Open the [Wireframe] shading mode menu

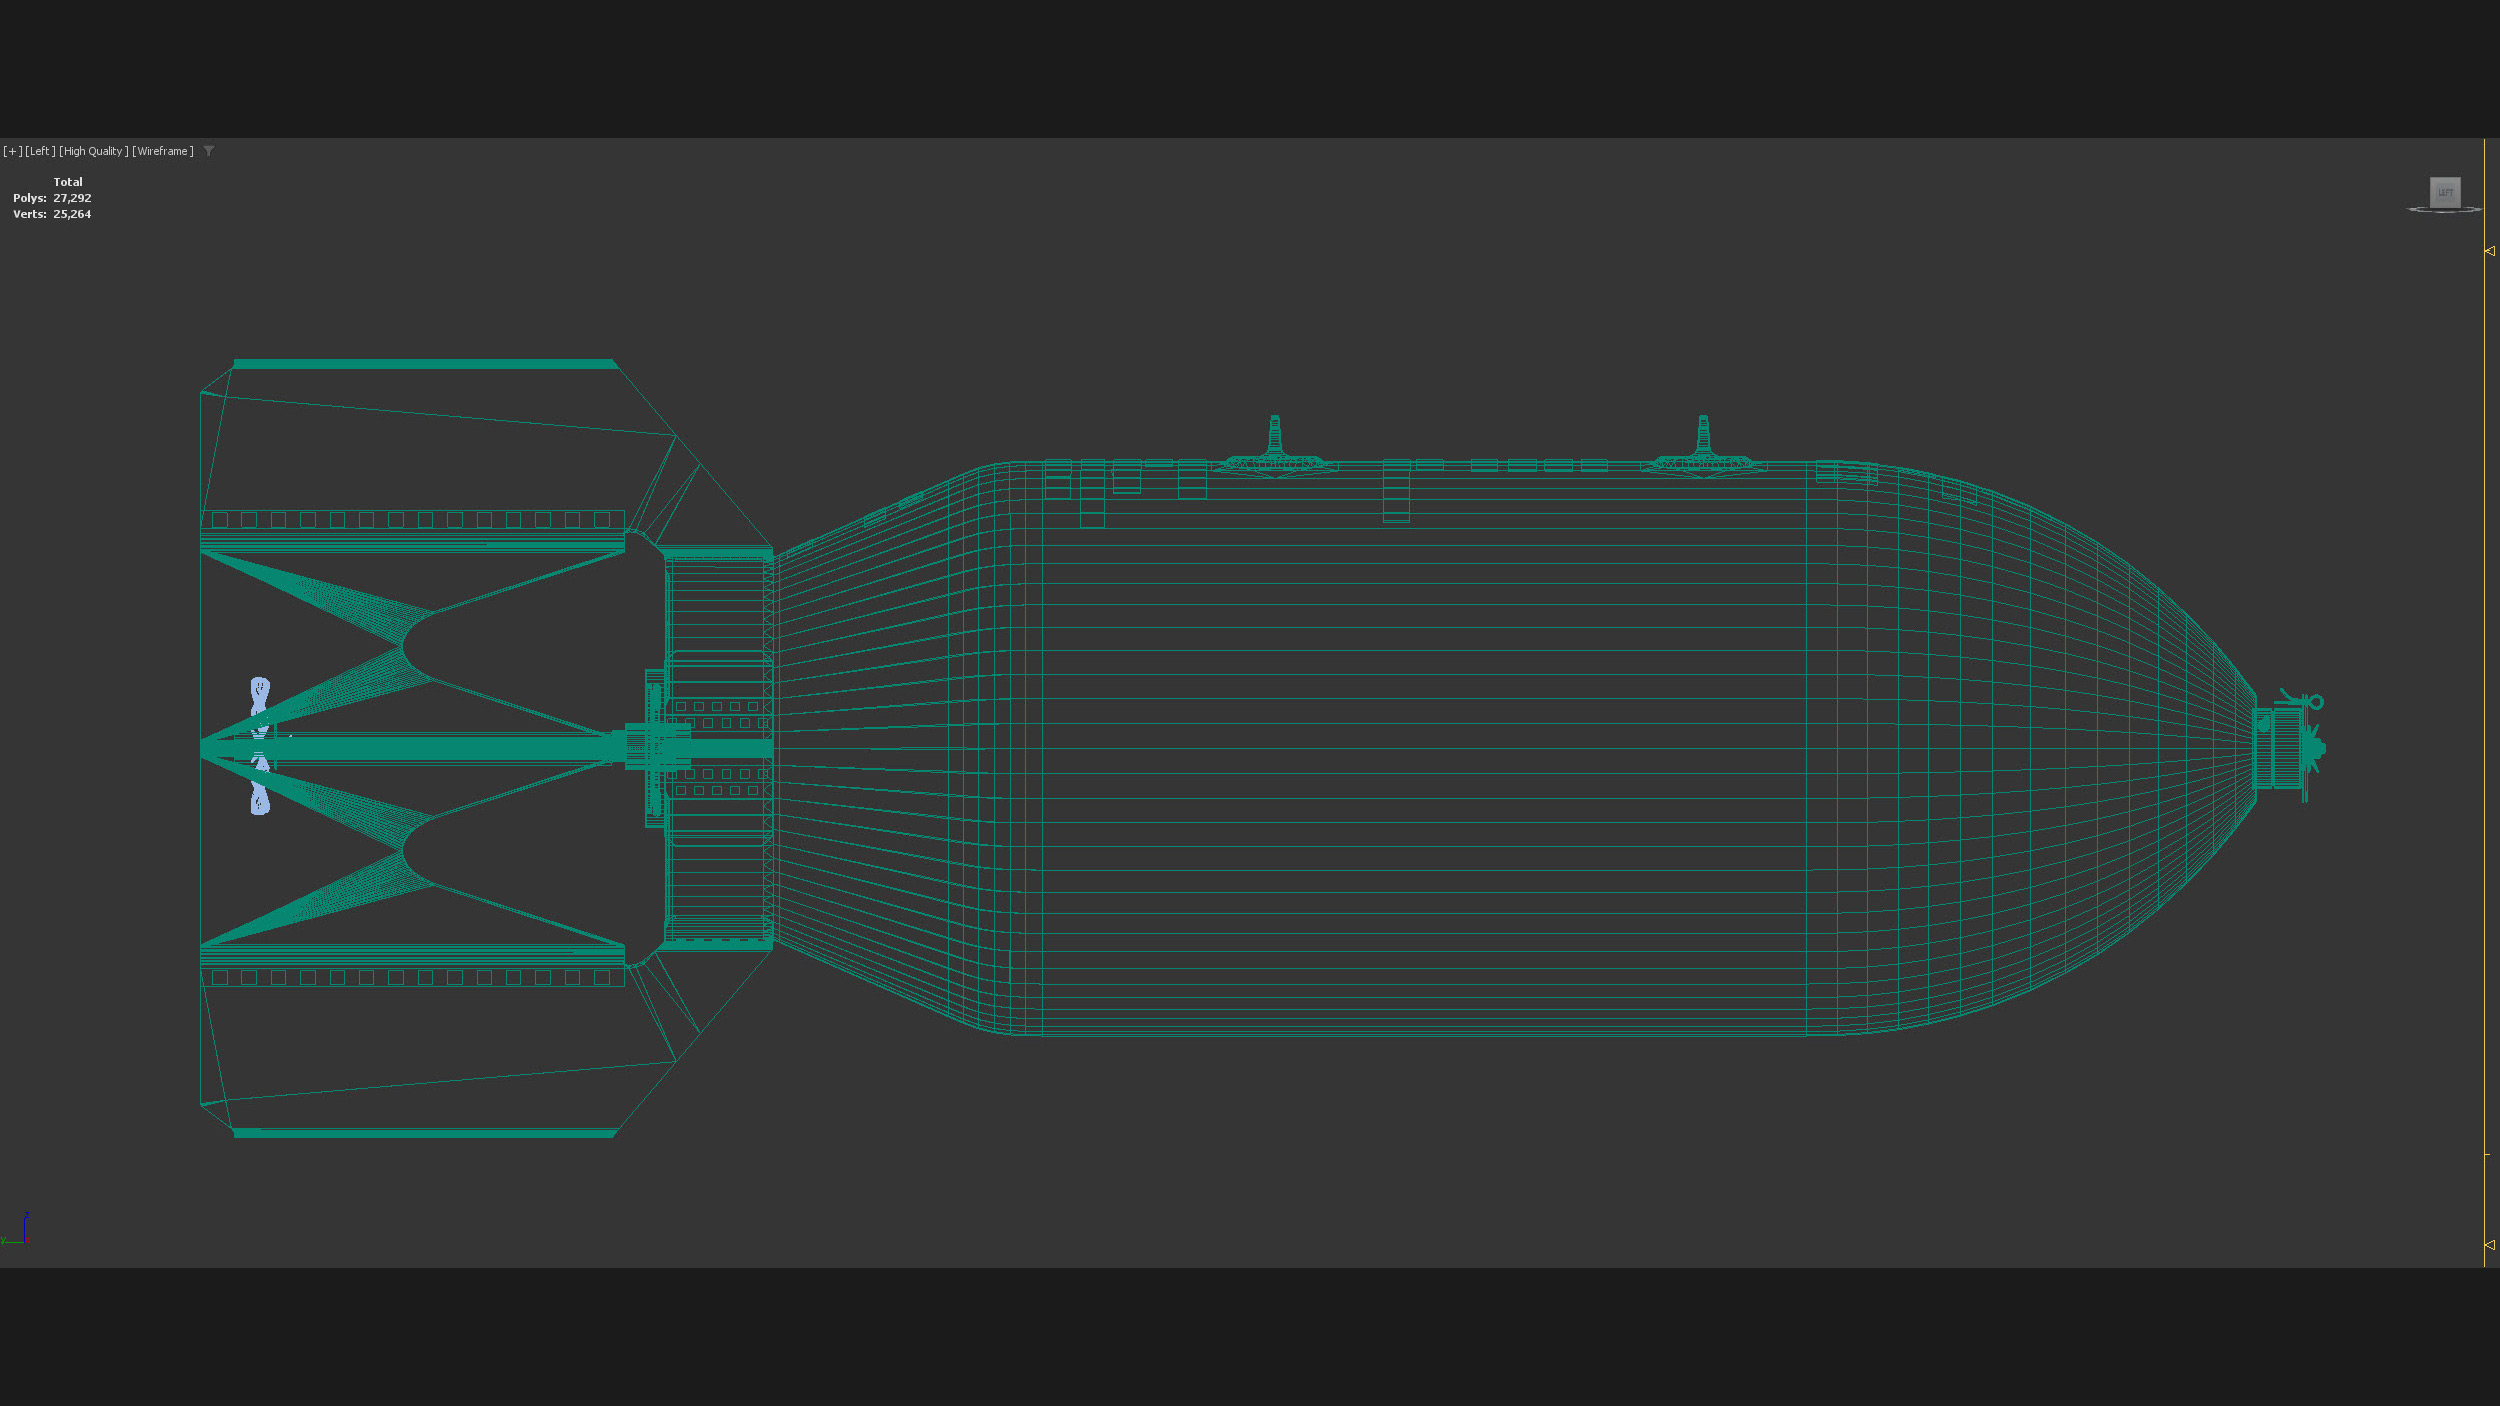(163, 151)
